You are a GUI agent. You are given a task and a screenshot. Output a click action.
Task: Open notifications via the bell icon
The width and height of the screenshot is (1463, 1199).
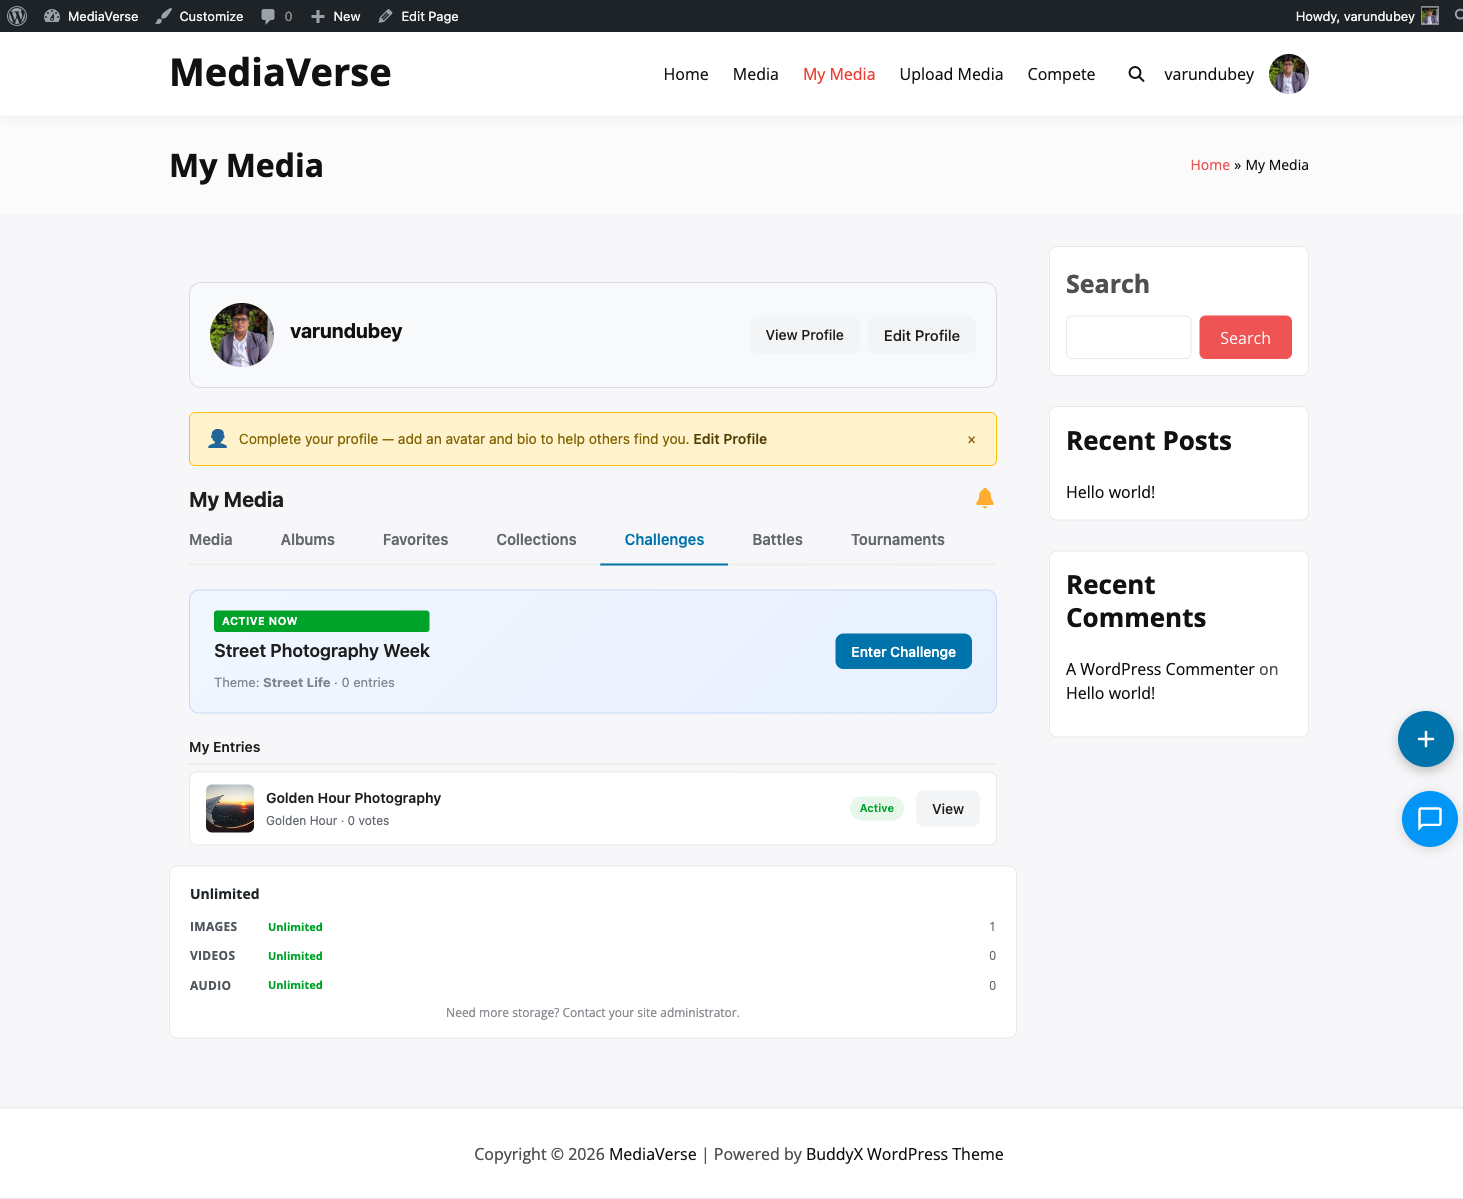(984, 498)
